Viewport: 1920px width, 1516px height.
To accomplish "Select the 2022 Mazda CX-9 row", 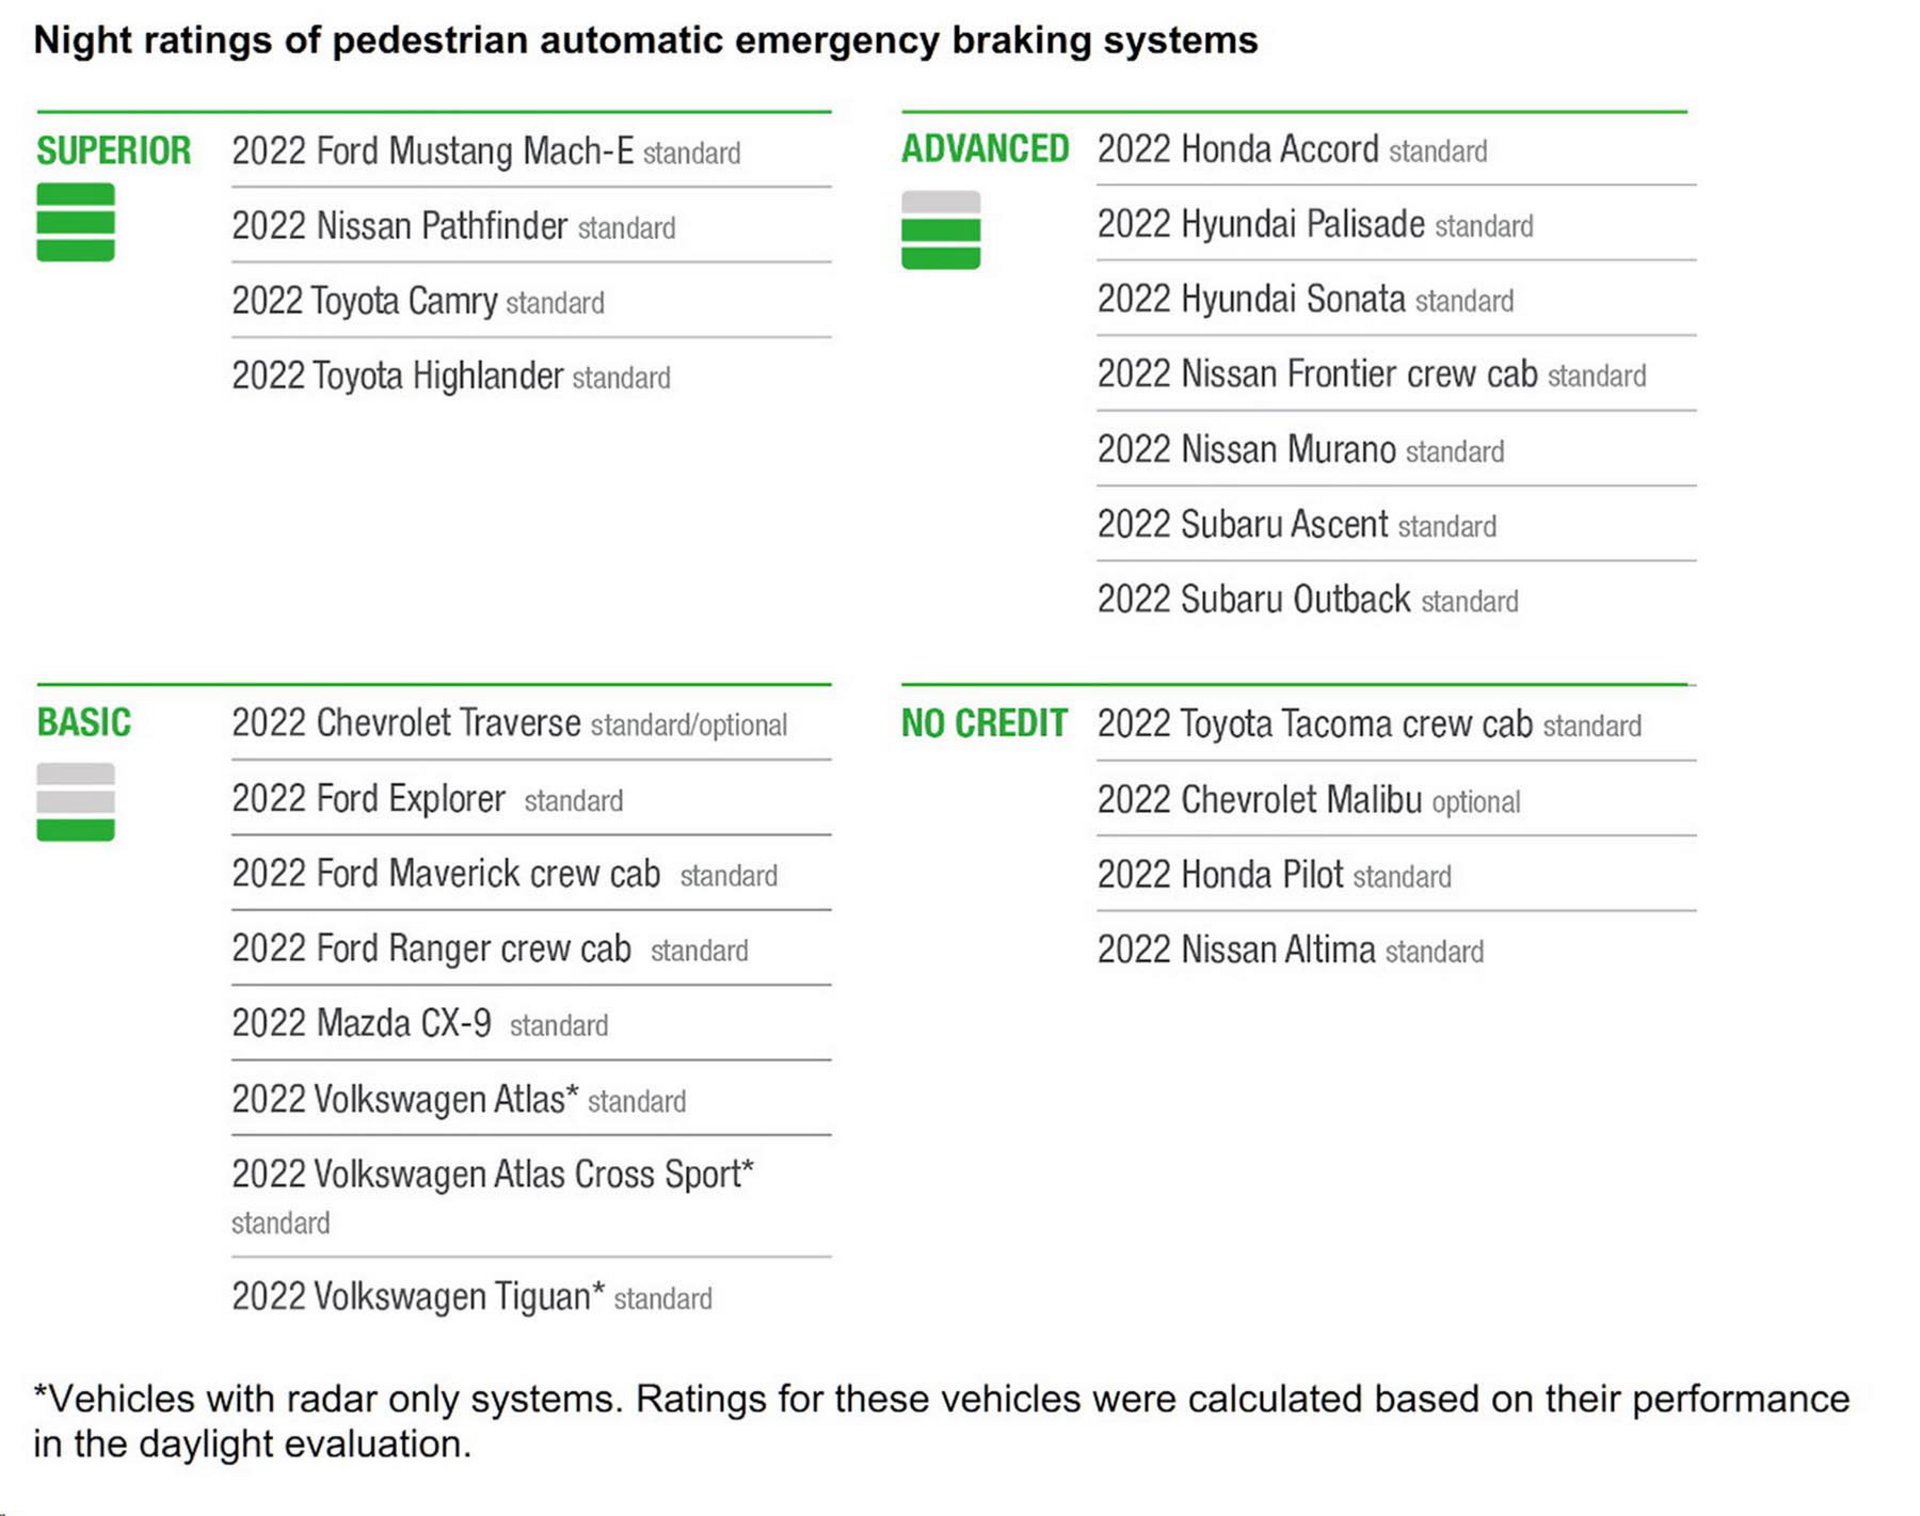I will [x=420, y=1024].
